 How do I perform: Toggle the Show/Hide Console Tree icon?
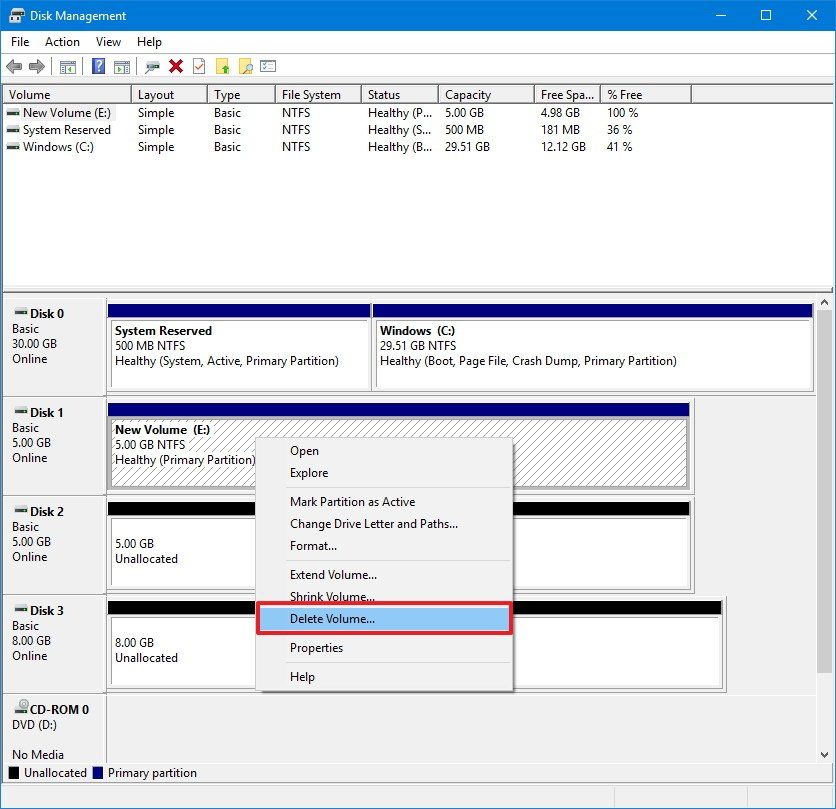pos(68,66)
